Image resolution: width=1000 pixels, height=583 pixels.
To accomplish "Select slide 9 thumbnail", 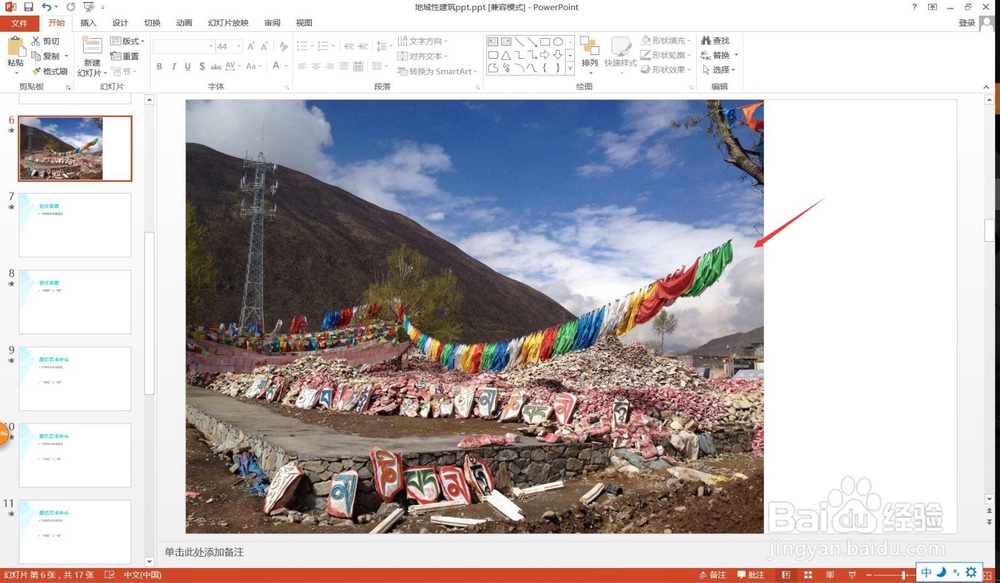I will (75, 378).
